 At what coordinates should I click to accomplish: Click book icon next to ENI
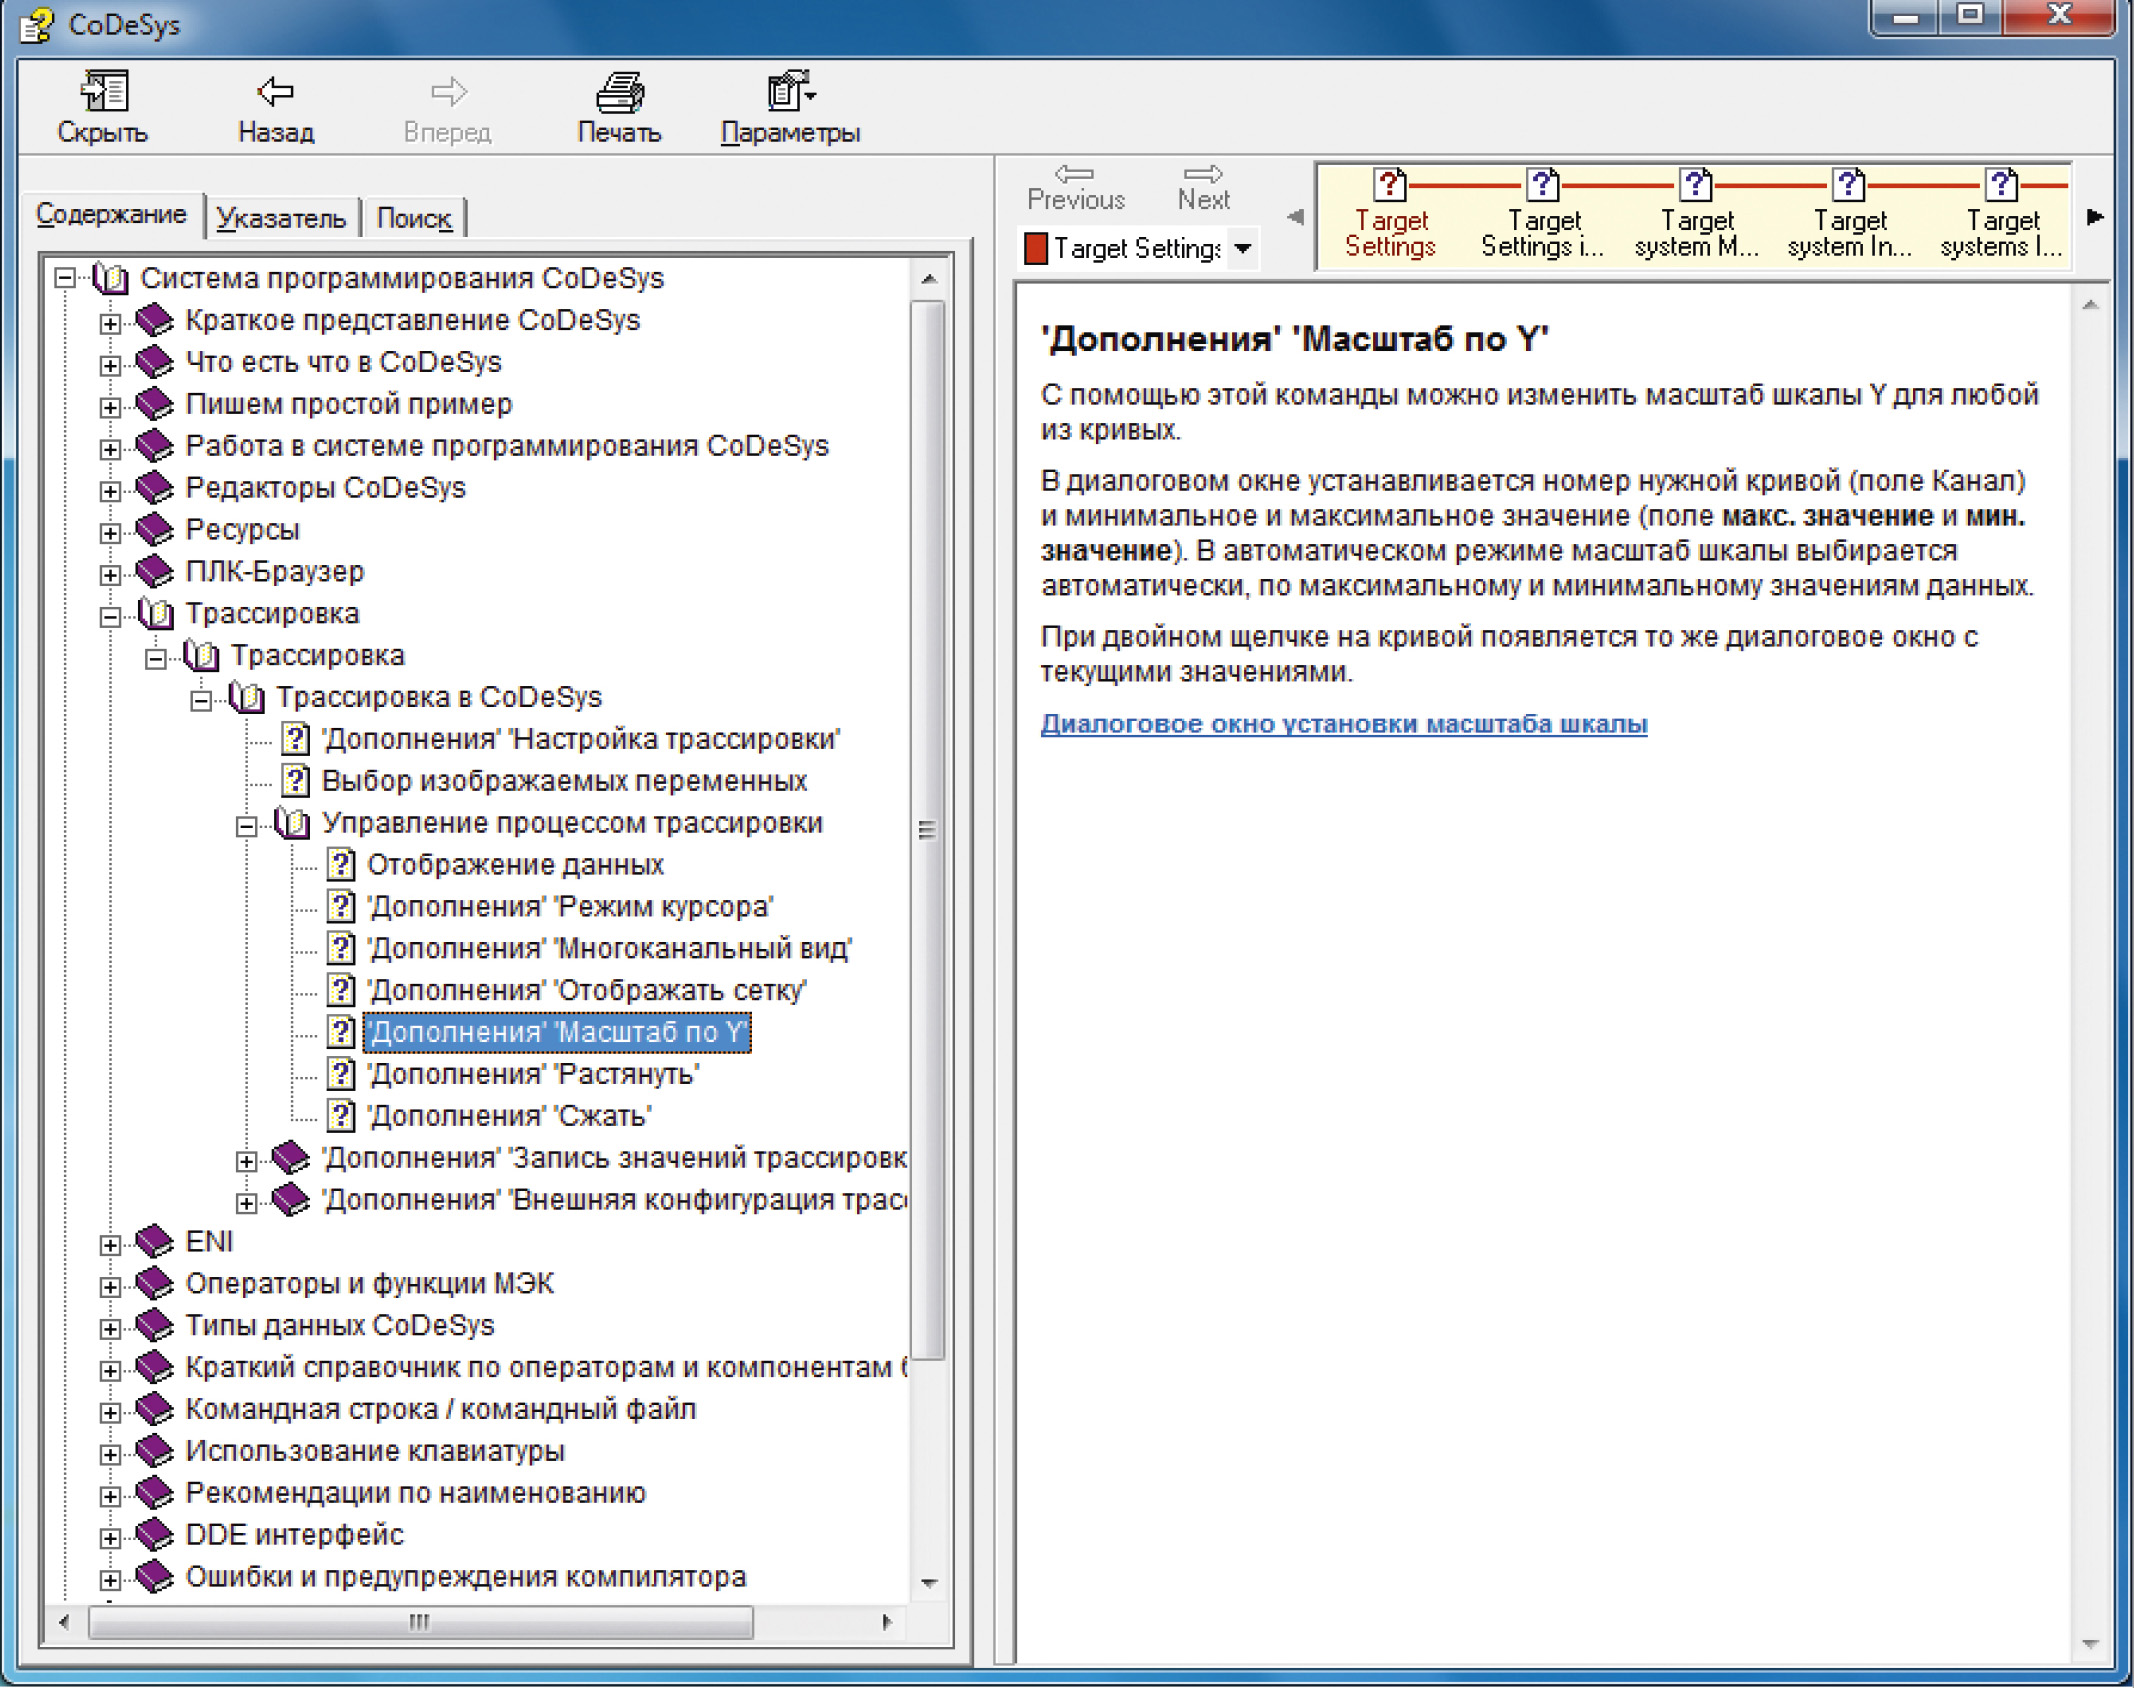(154, 1241)
